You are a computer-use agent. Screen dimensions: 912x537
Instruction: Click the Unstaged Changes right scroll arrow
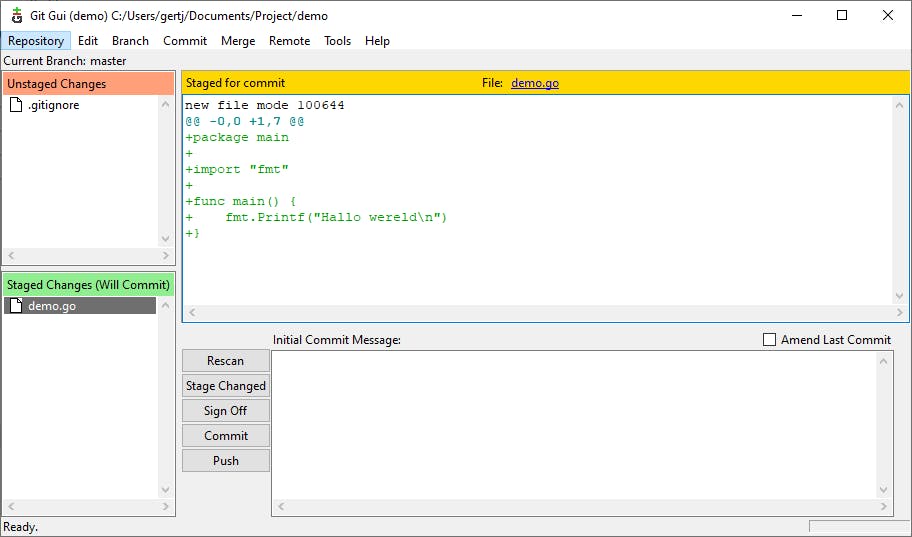pyautogui.click(x=166, y=255)
